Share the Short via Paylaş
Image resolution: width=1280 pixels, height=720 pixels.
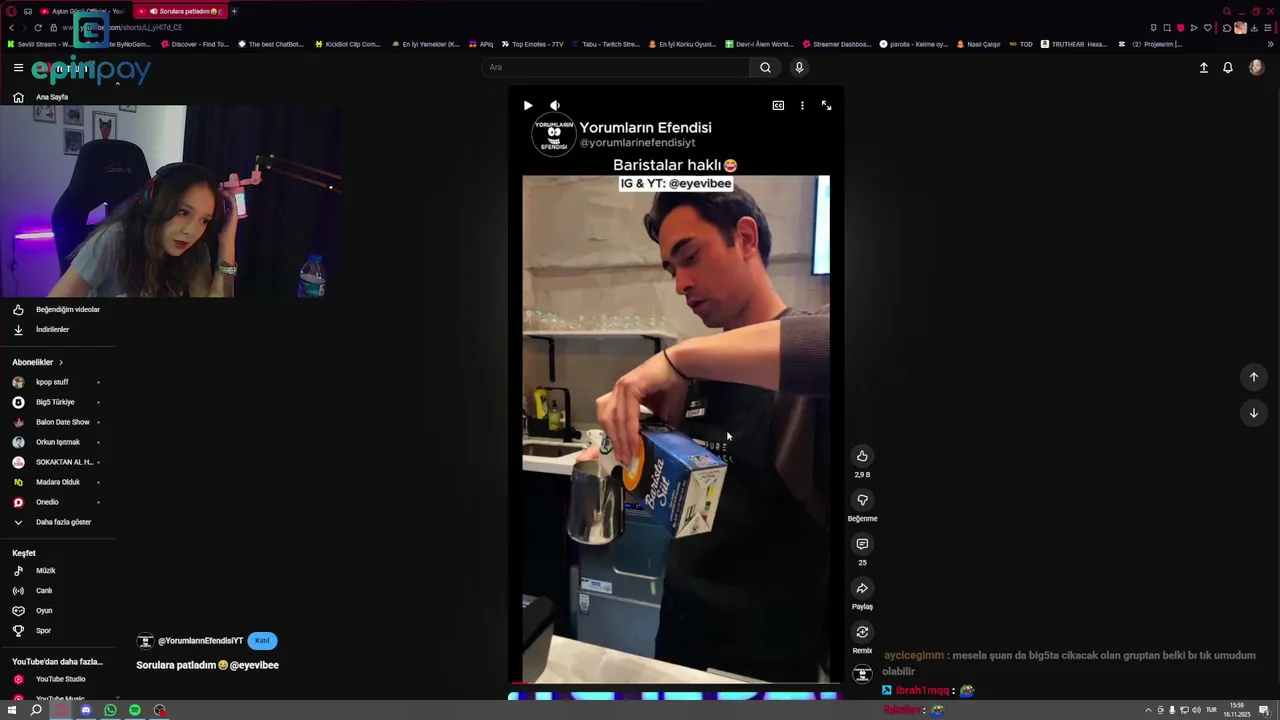click(x=862, y=588)
